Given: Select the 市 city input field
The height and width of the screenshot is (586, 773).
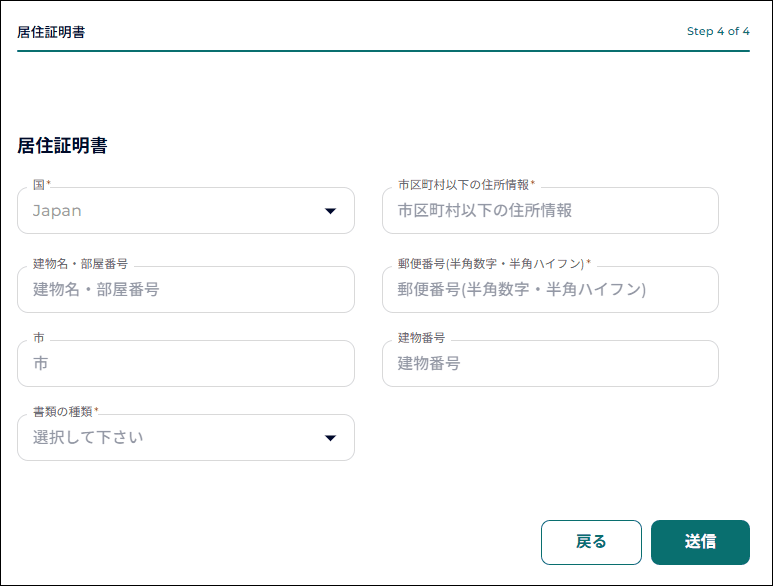Looking at the screenshot, I should click(185, 364).
